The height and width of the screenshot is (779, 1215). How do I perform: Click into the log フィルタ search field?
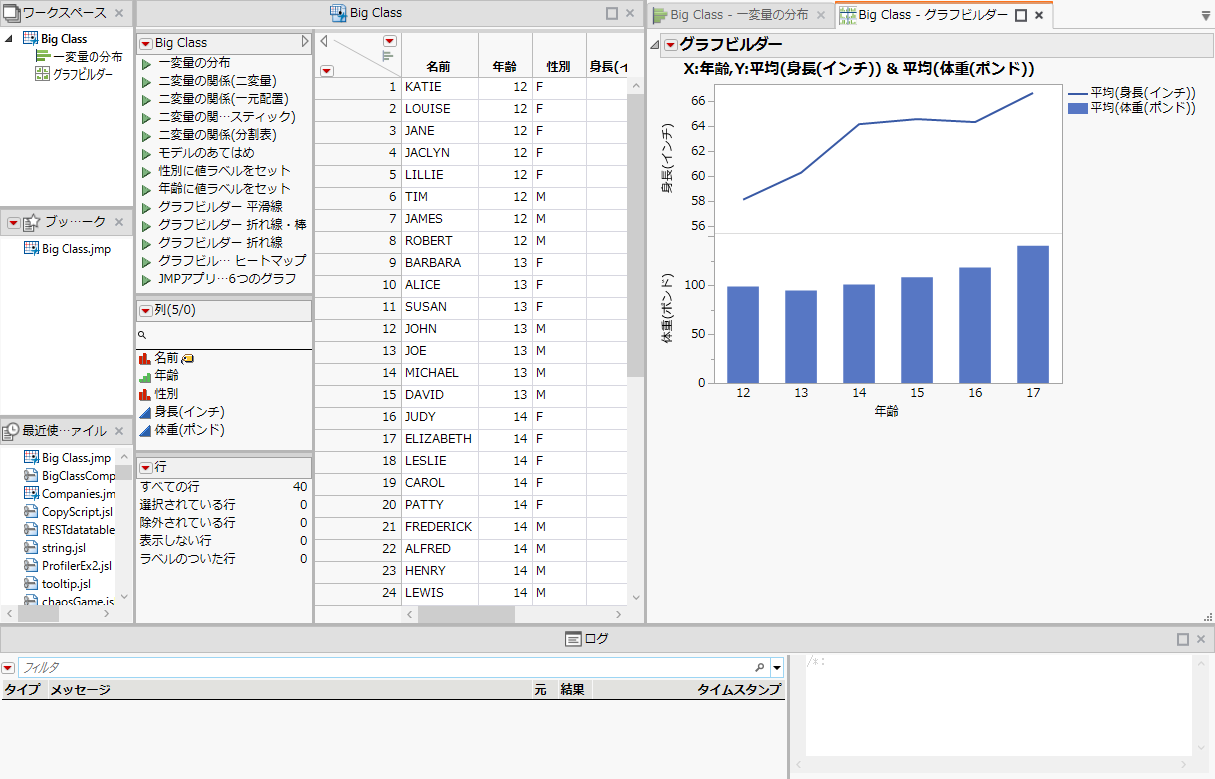pyautogui.click(x=380, y=667)
